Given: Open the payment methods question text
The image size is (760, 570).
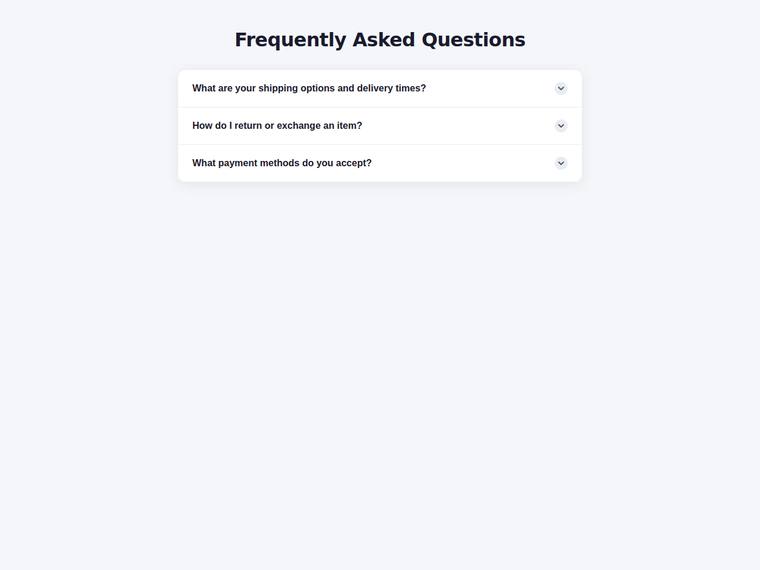Looking at the screenshot, I should click(282, 163).
